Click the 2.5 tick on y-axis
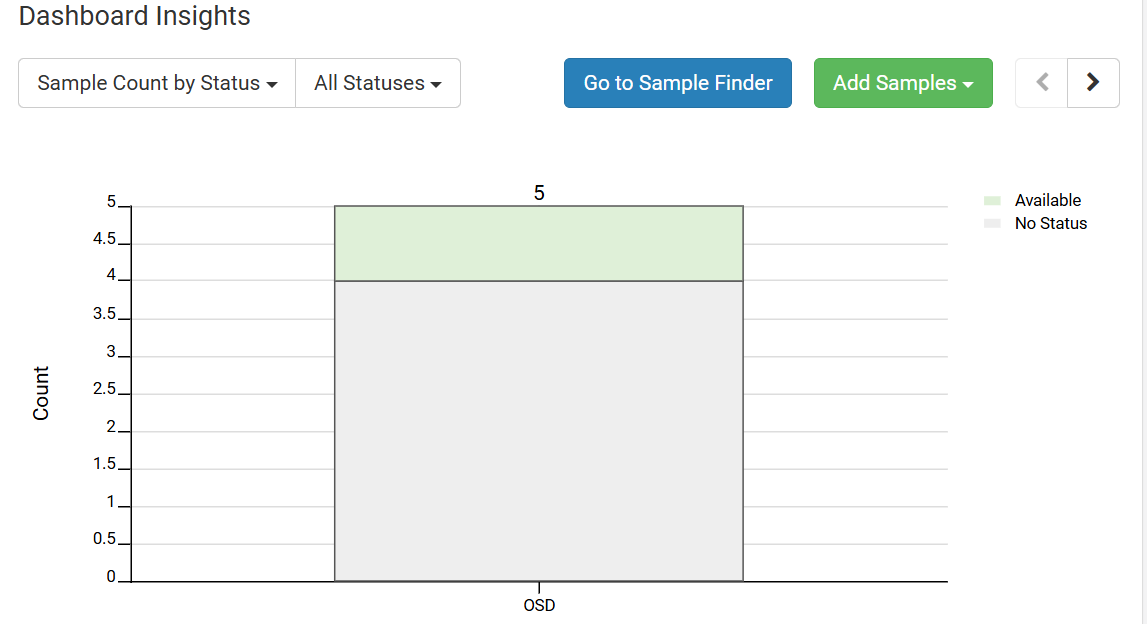This screenshot has width=1147, height=624. 105,389
